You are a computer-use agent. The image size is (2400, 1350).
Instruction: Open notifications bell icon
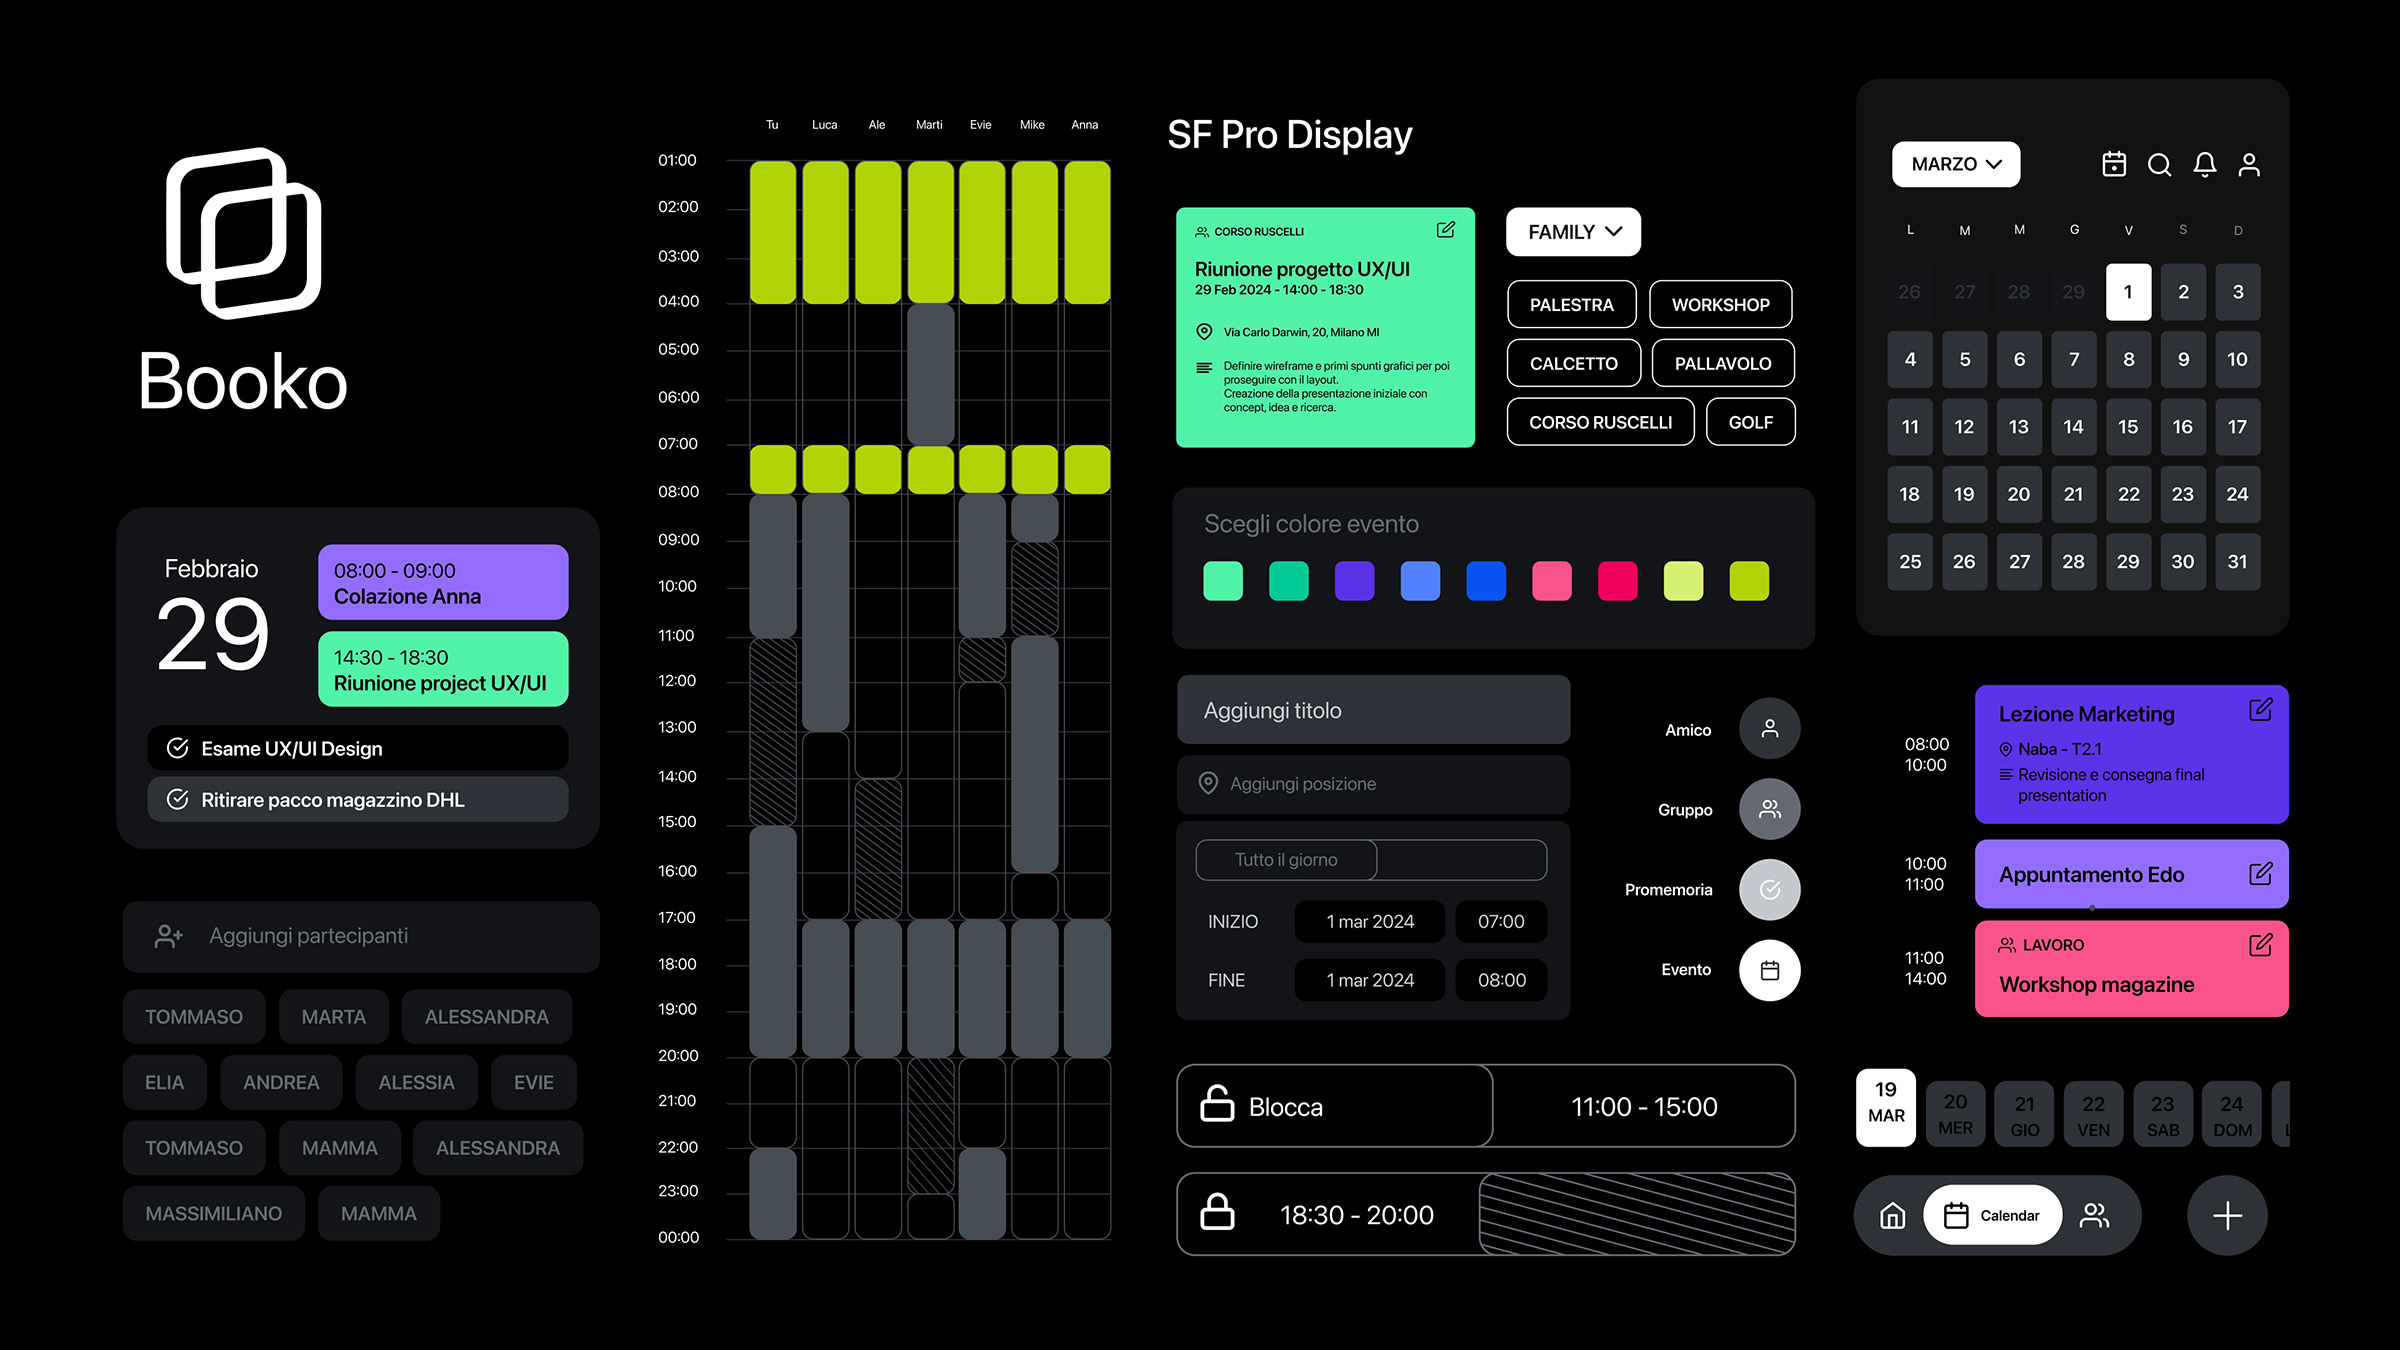(x=2205, y=164)
